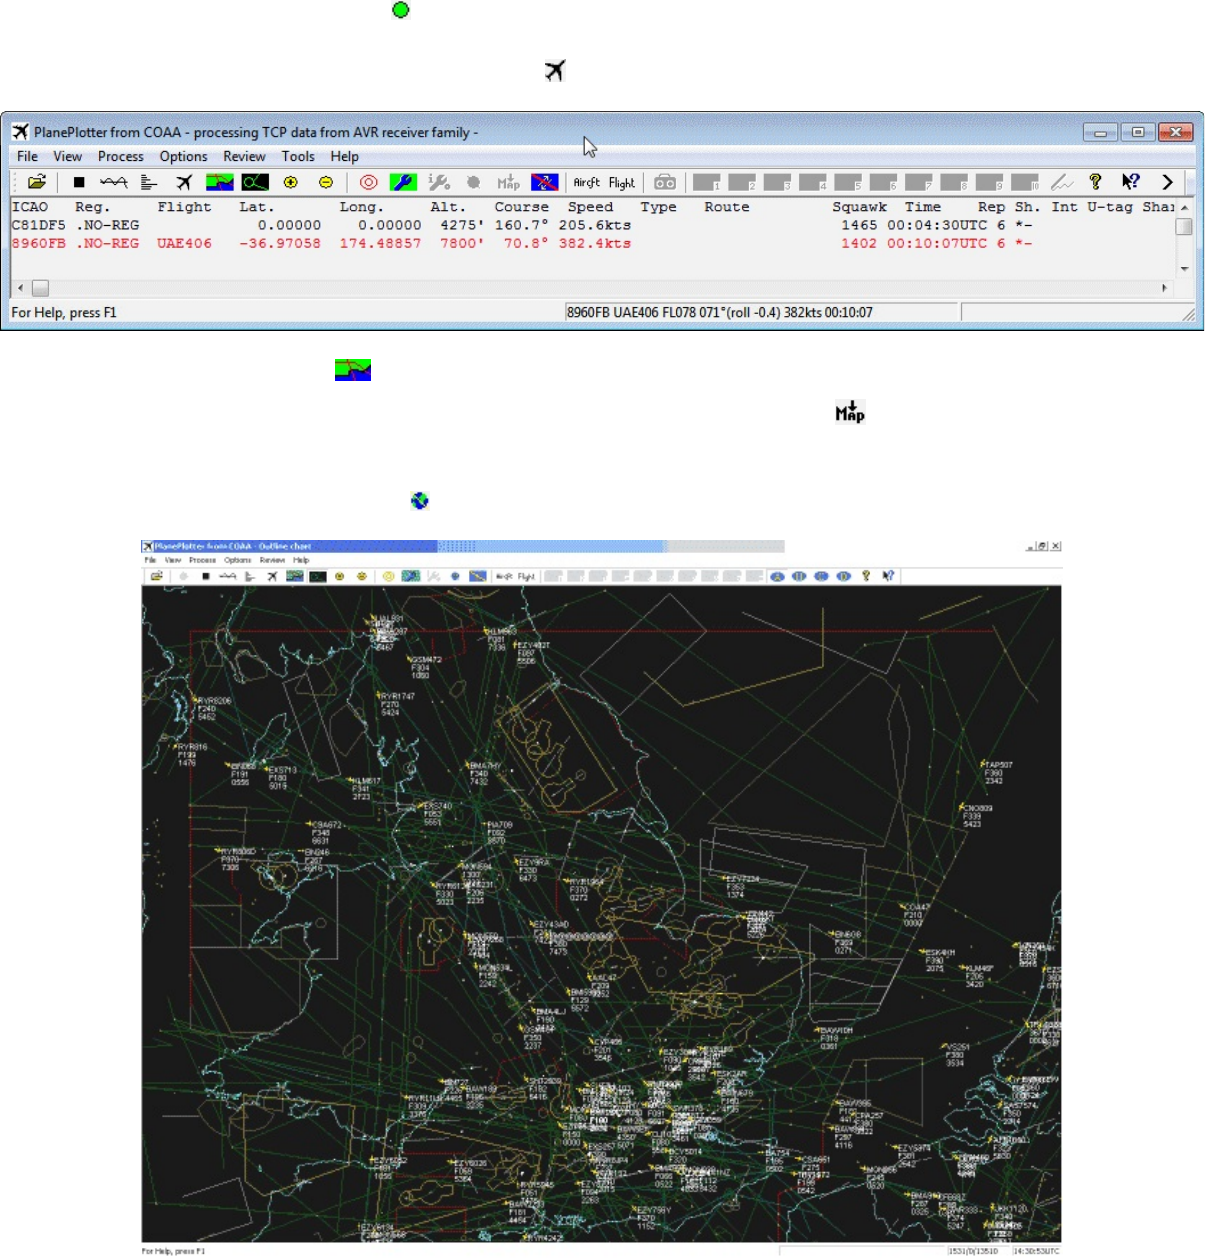Open the message list view icon
The height and width of the screenshot is (1260, 1205).
[149, 182]
